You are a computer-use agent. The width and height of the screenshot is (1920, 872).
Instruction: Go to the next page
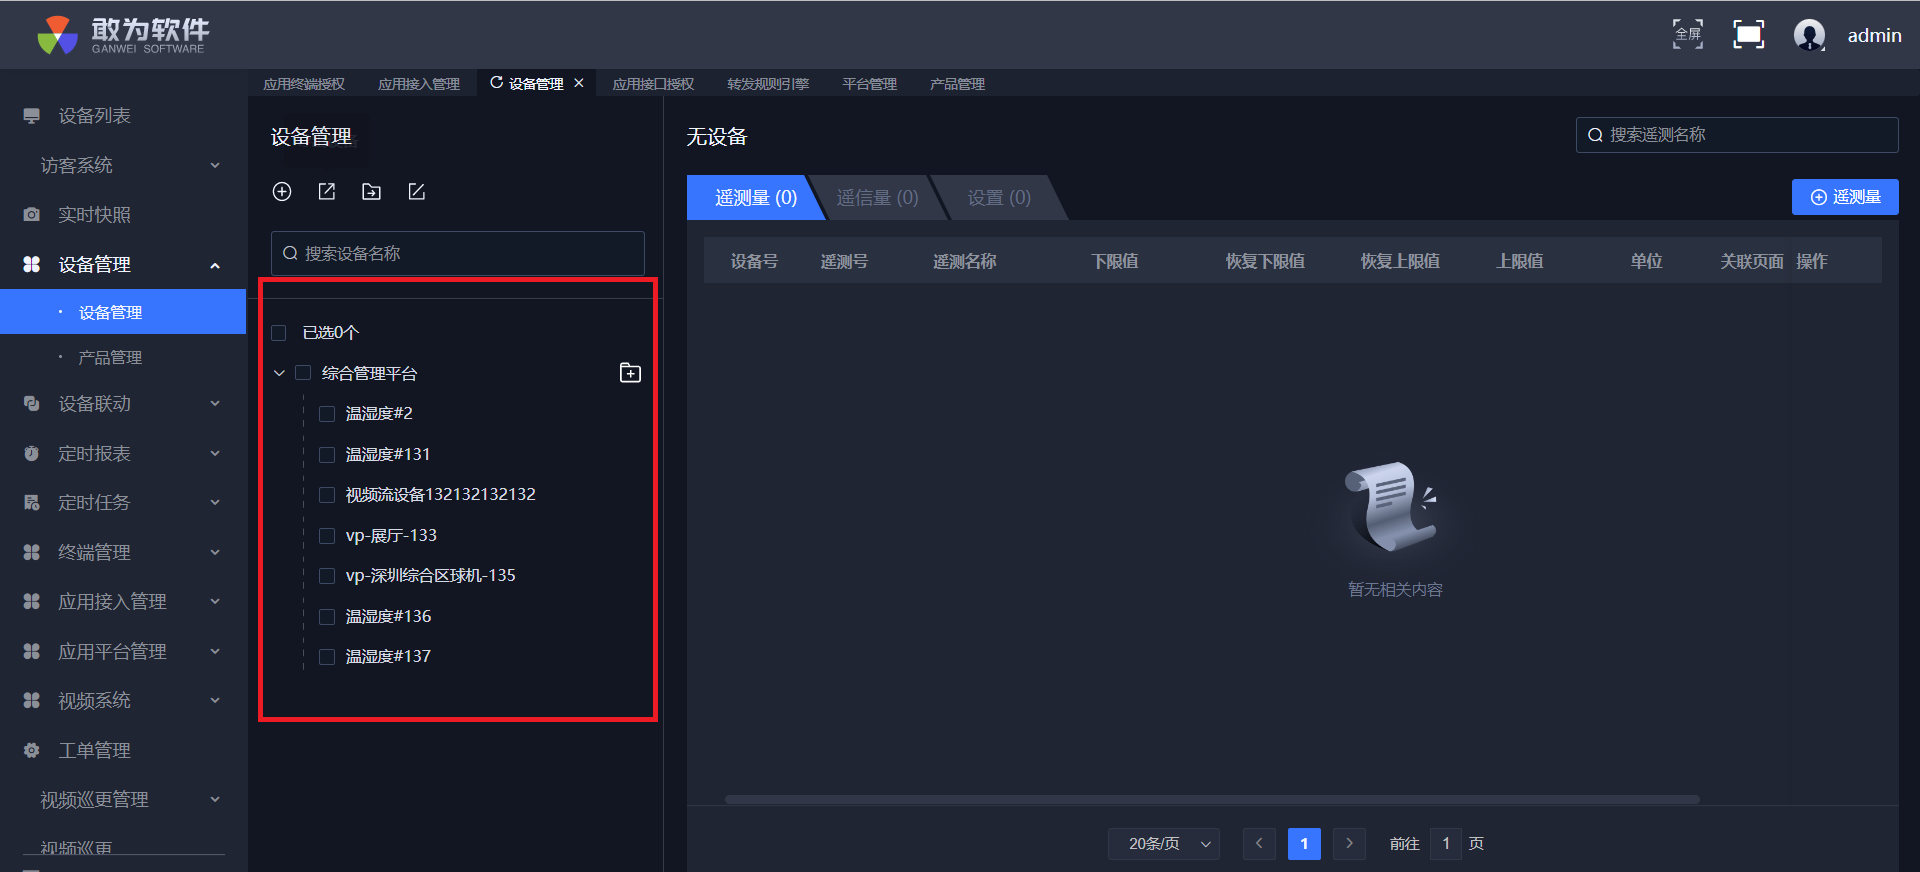tap(1349, 844)
